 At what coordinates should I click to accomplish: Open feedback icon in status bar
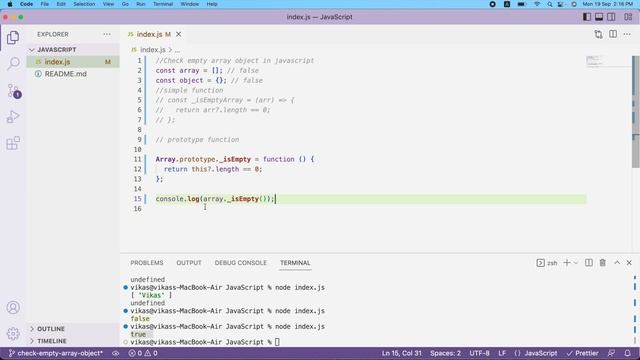pos(611,353)
